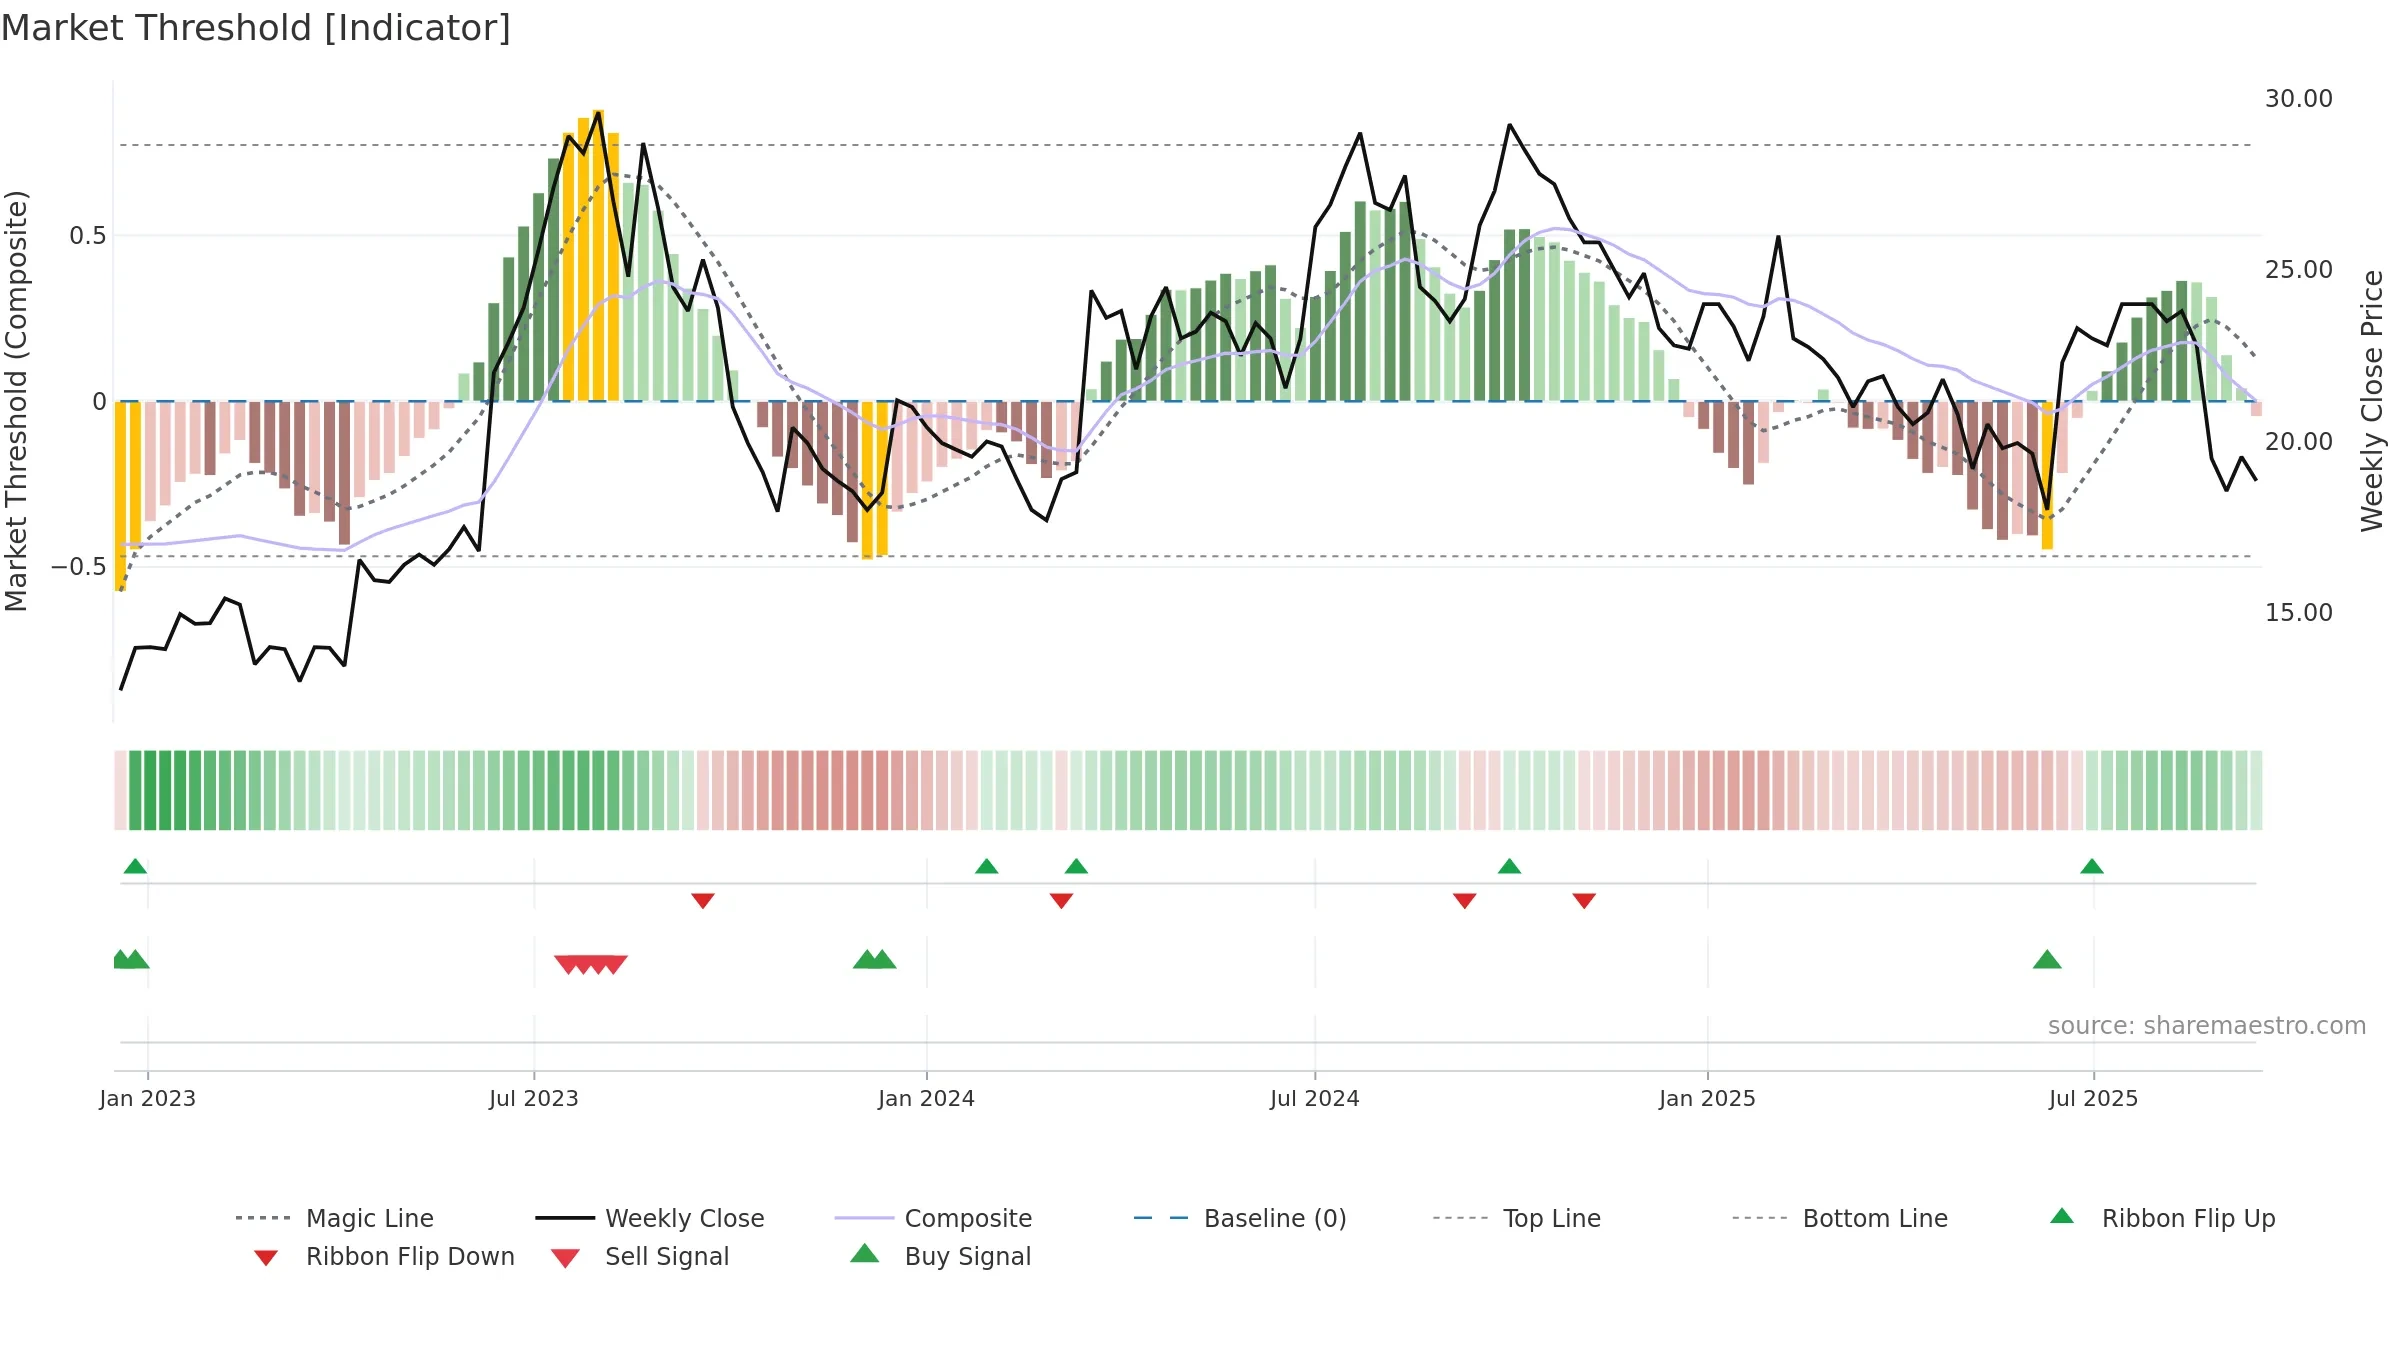The height and width of the screenshot is (1350, 2400).
Task: Toggle the Sell Signal legend entry
Action: pyautogui.click(x=640, y=1256)
